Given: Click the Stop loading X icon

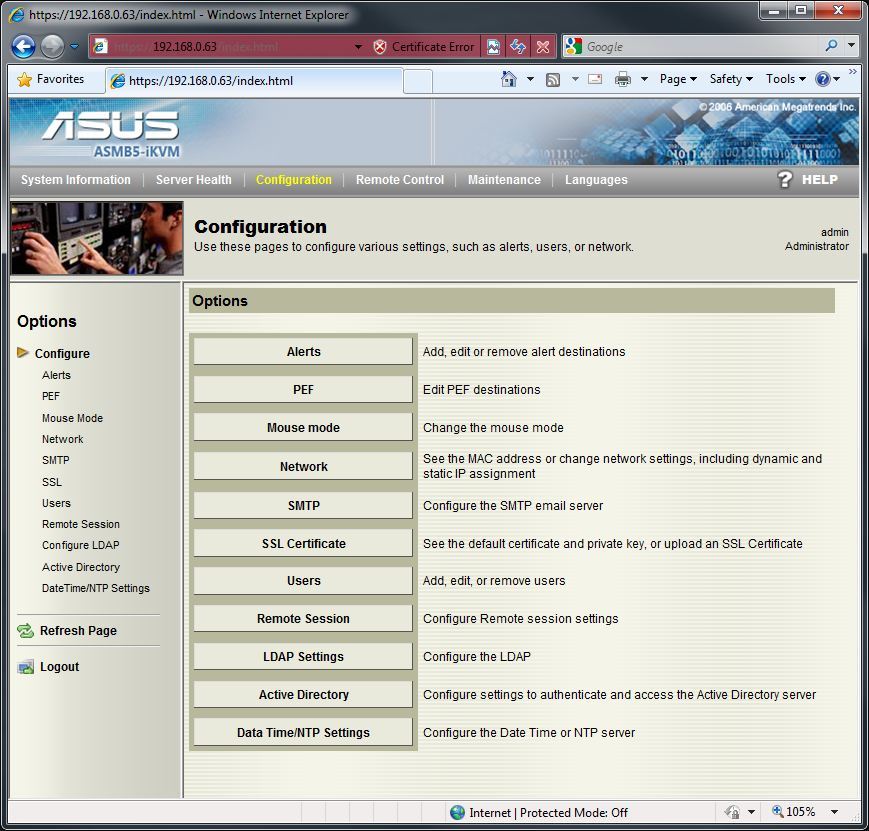Looking at the screenshot, I should pos(542,47).
